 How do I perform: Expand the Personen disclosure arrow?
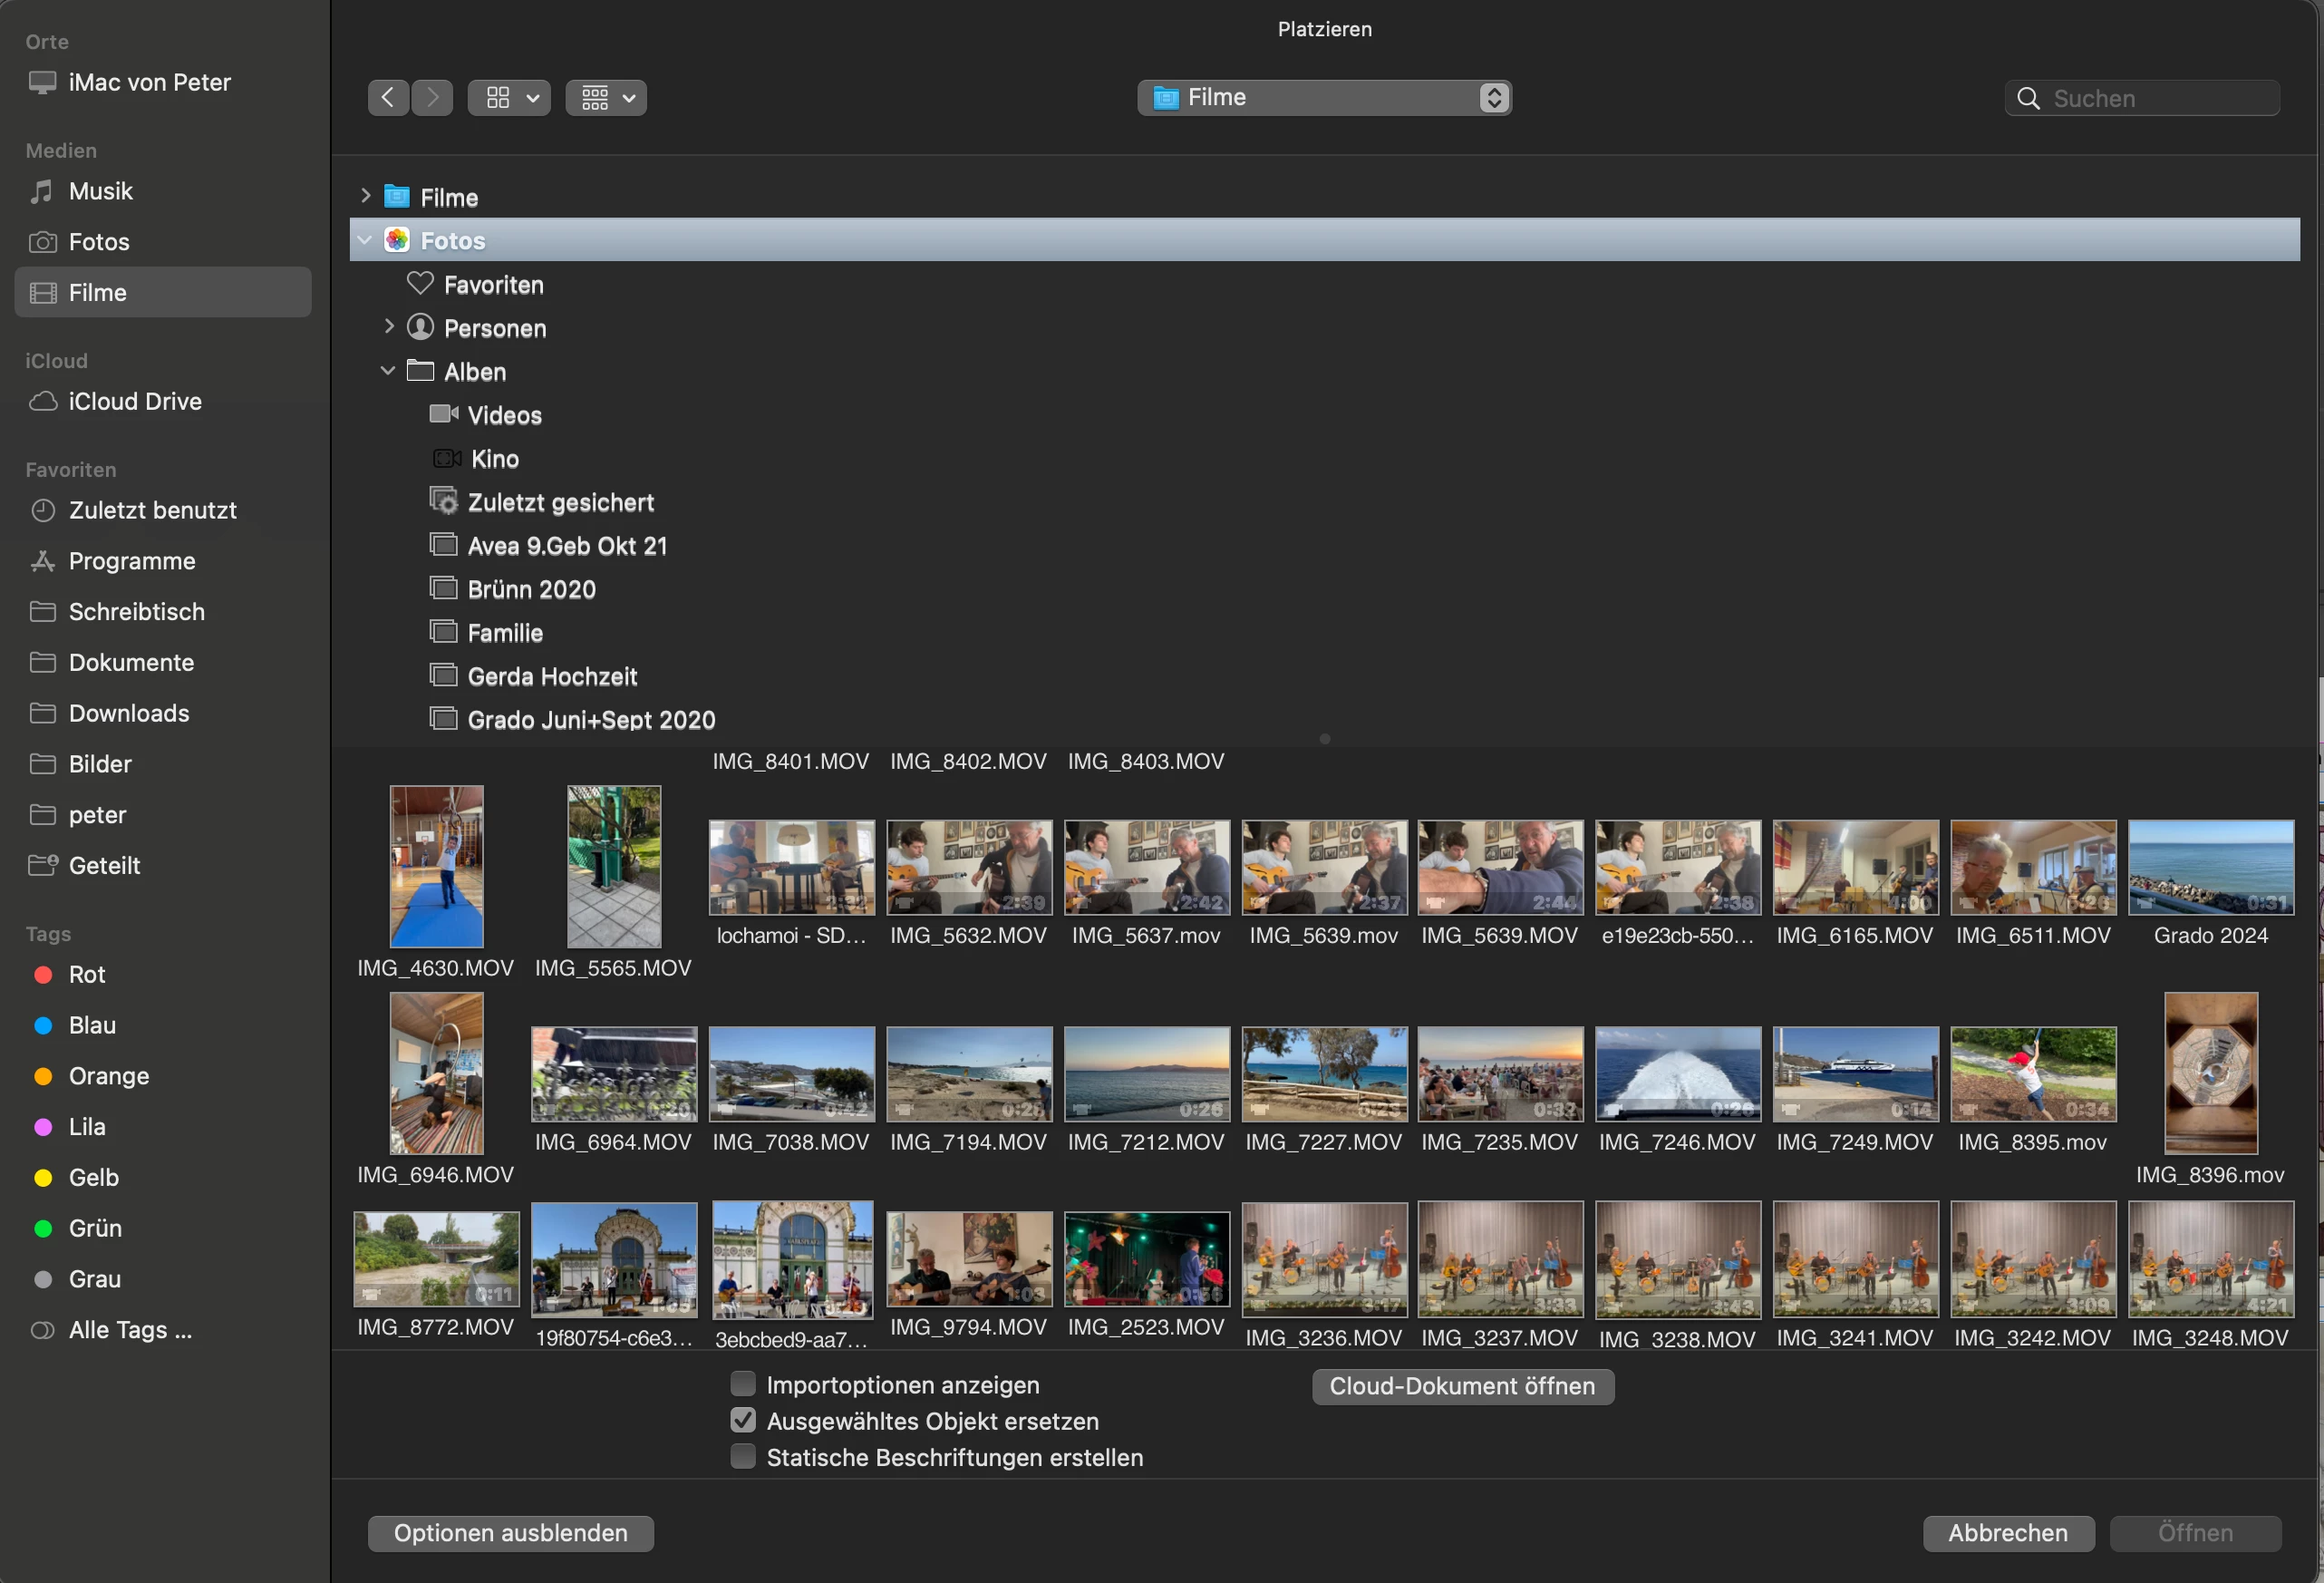389,327
